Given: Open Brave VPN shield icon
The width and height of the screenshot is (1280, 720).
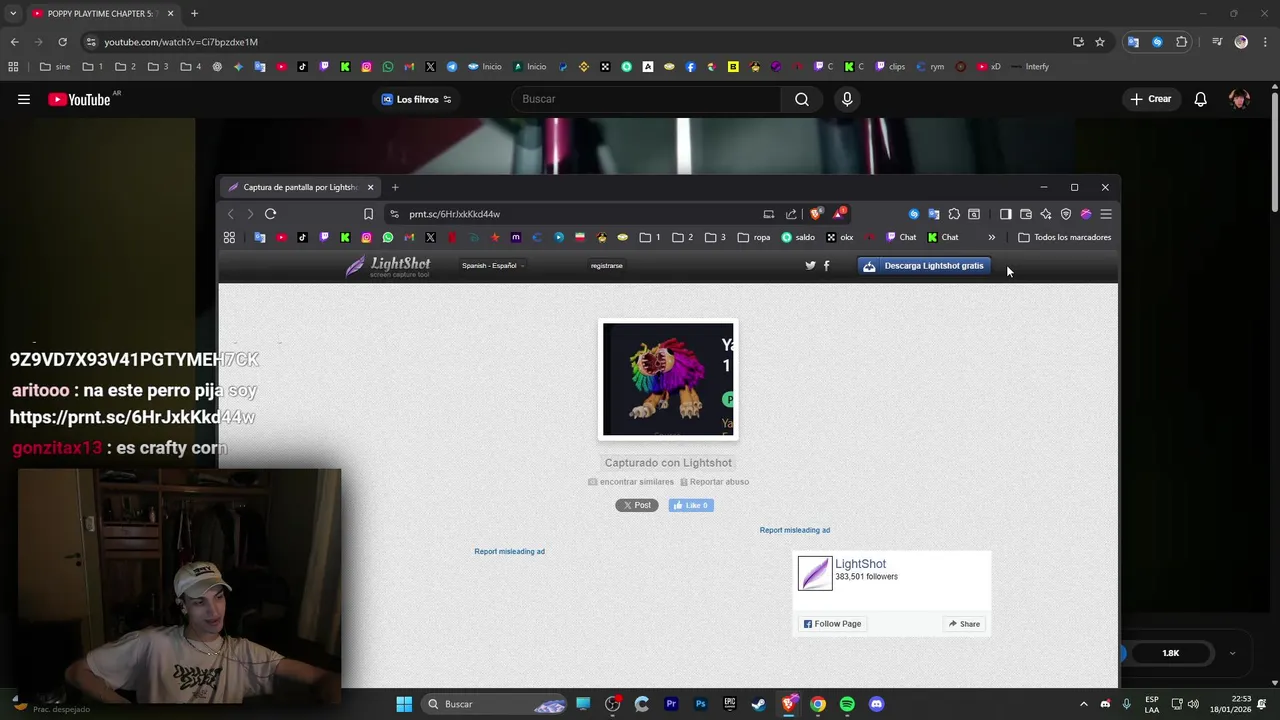Looking at the screenshot, I should pos(1066,214).
